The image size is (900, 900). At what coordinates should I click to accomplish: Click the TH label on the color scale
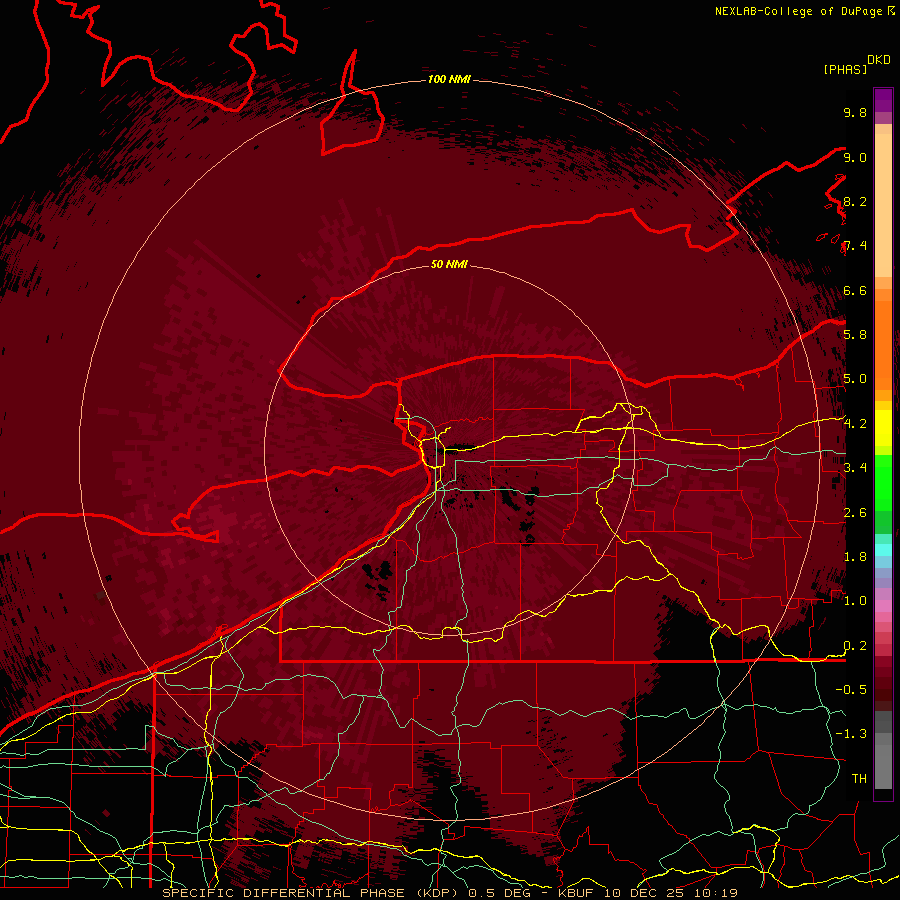(859, 778)
